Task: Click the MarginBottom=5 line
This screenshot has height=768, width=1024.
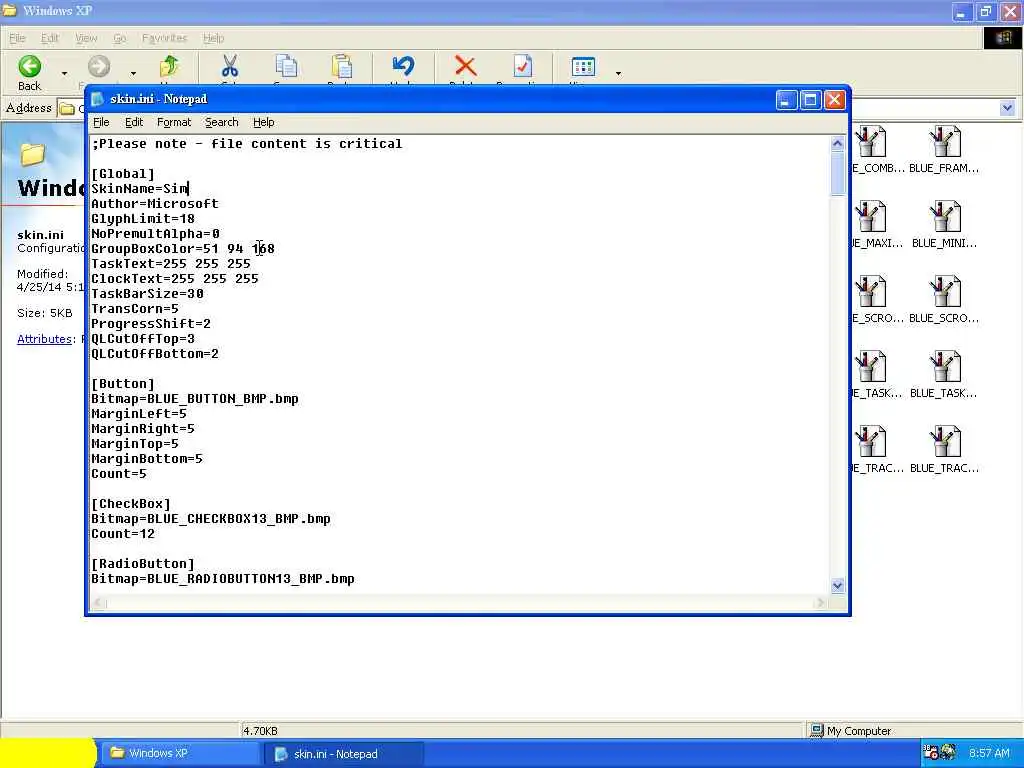Action: [x=147, y=459]
